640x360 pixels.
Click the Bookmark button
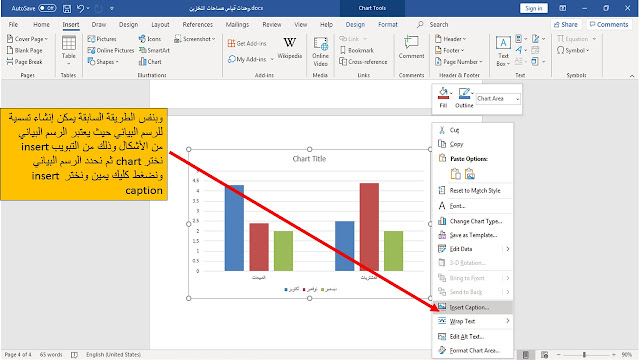click(x=356, y=50)
